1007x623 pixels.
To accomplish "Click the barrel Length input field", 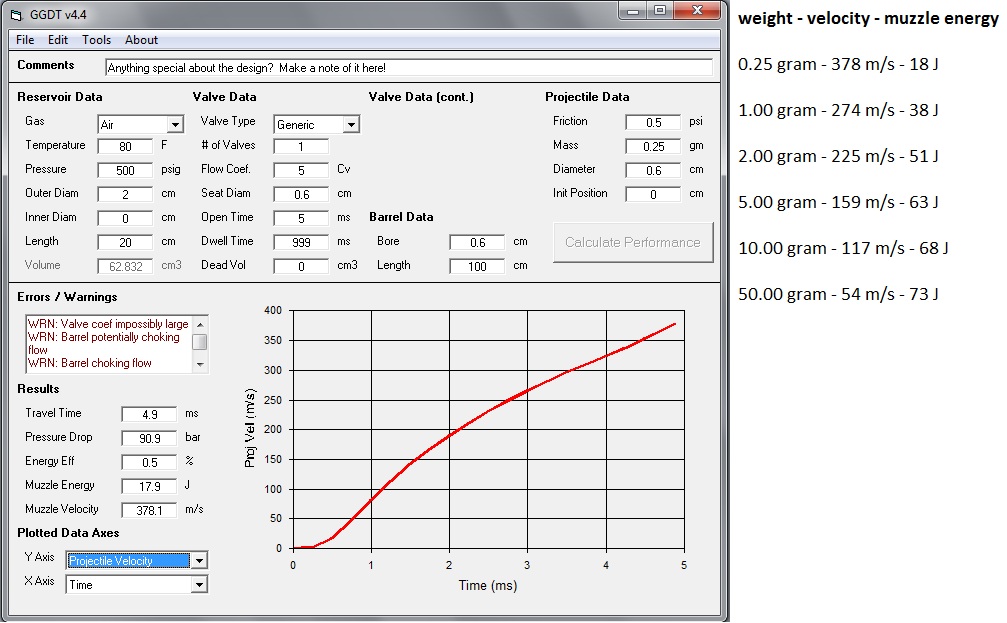I will click(476, 266).
